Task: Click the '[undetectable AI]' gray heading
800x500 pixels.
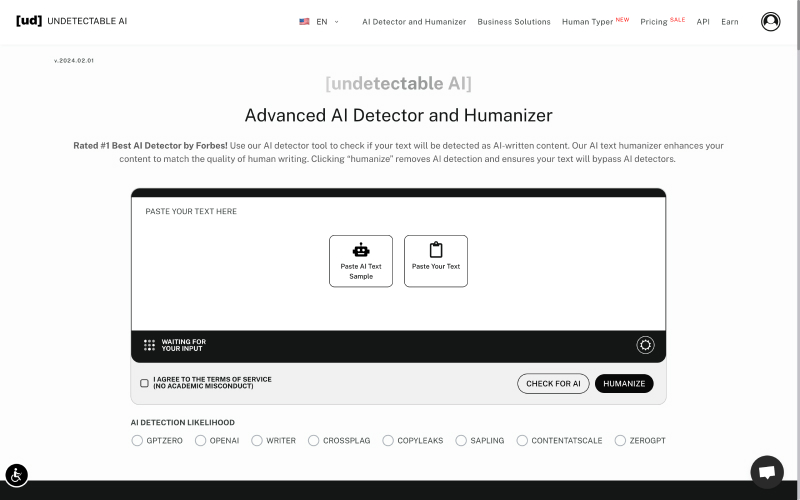Action: click(x=398, y=83)
